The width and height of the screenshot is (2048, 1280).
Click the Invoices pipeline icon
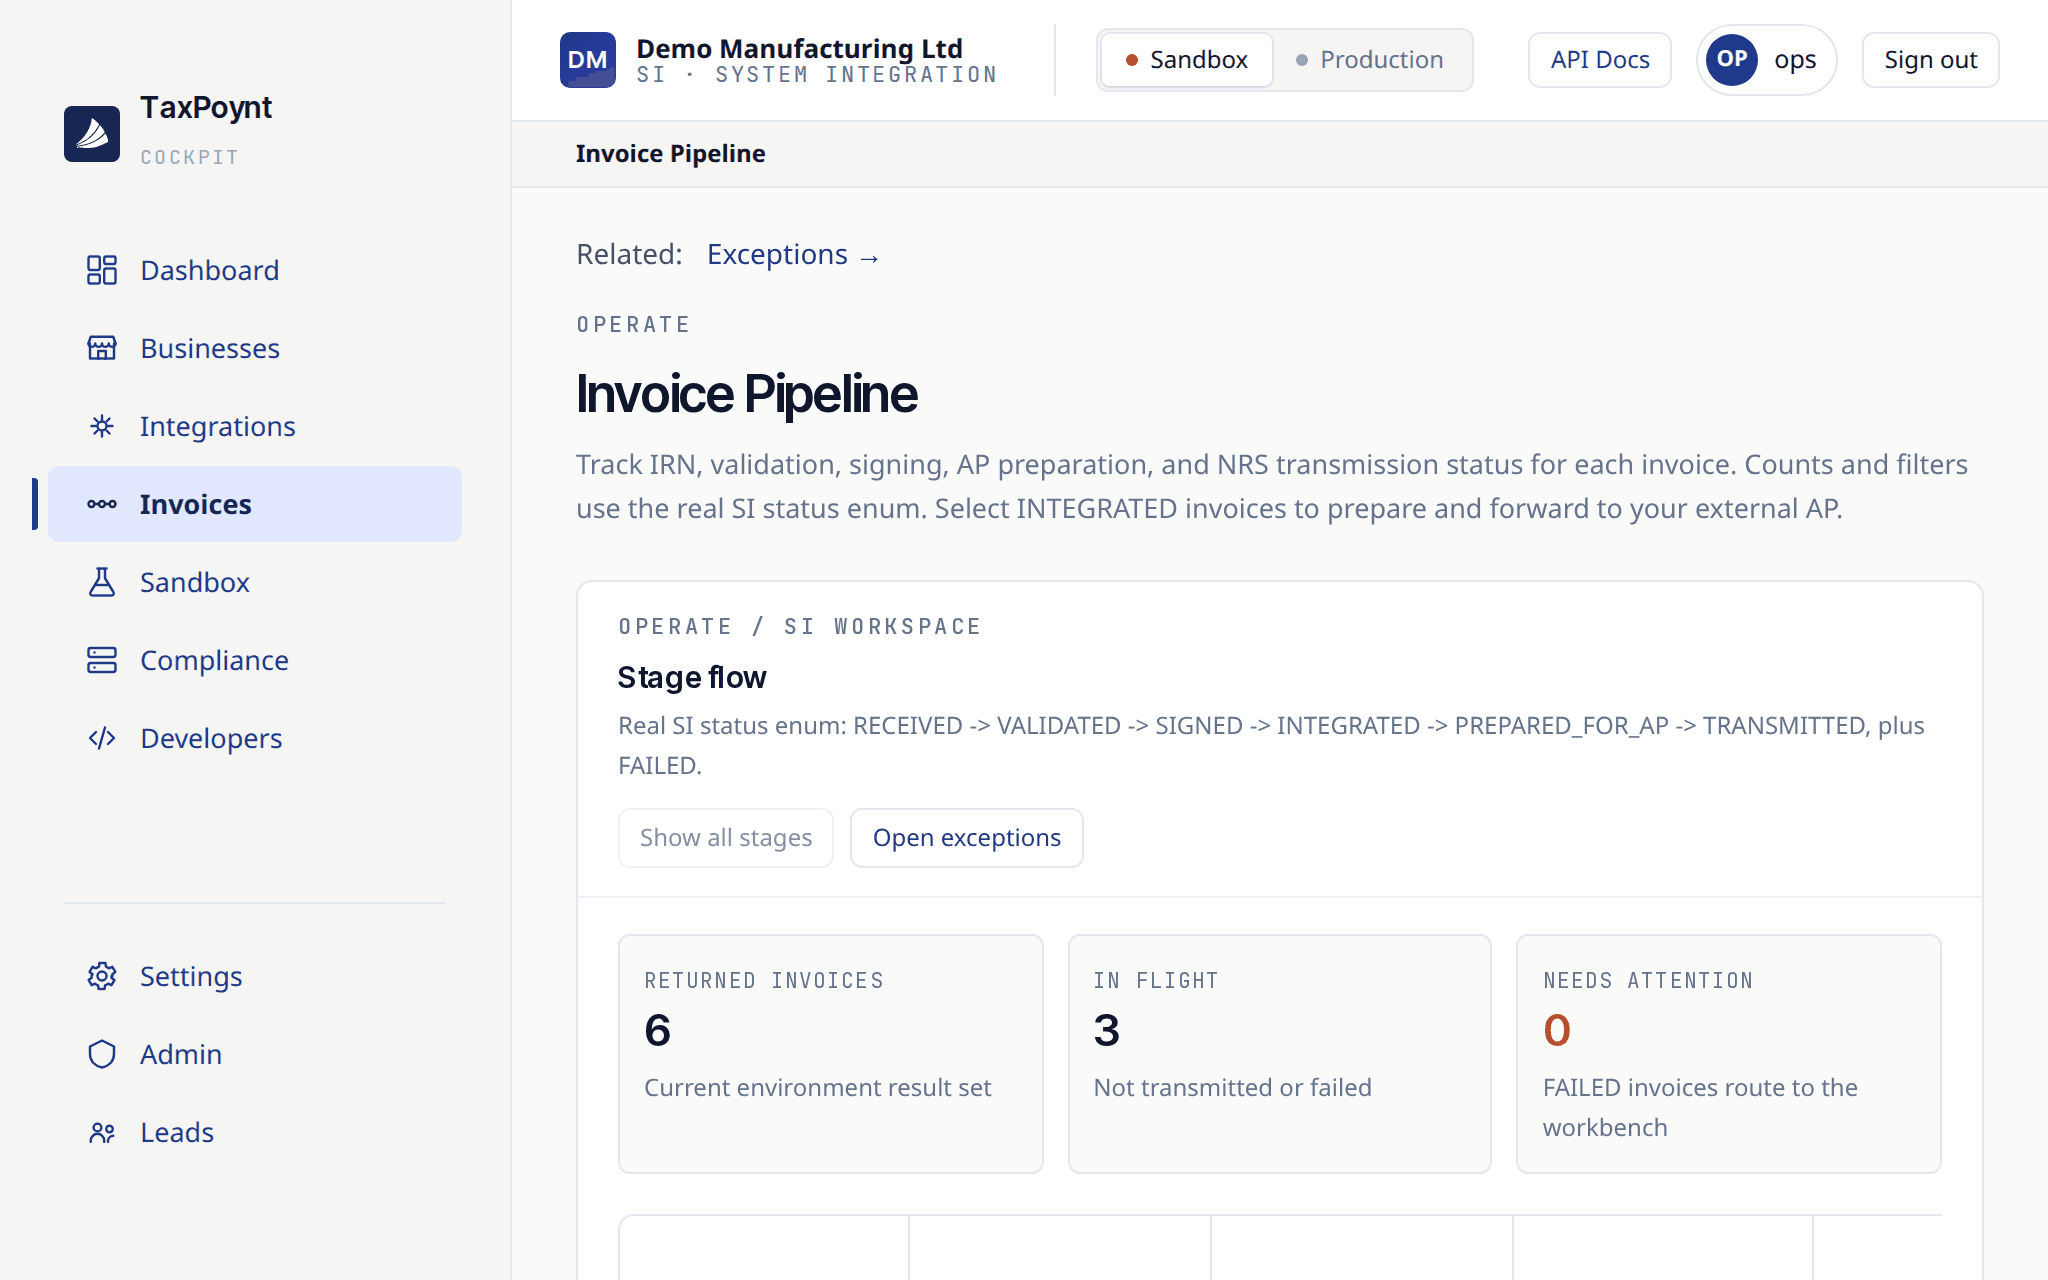(102, 504)
